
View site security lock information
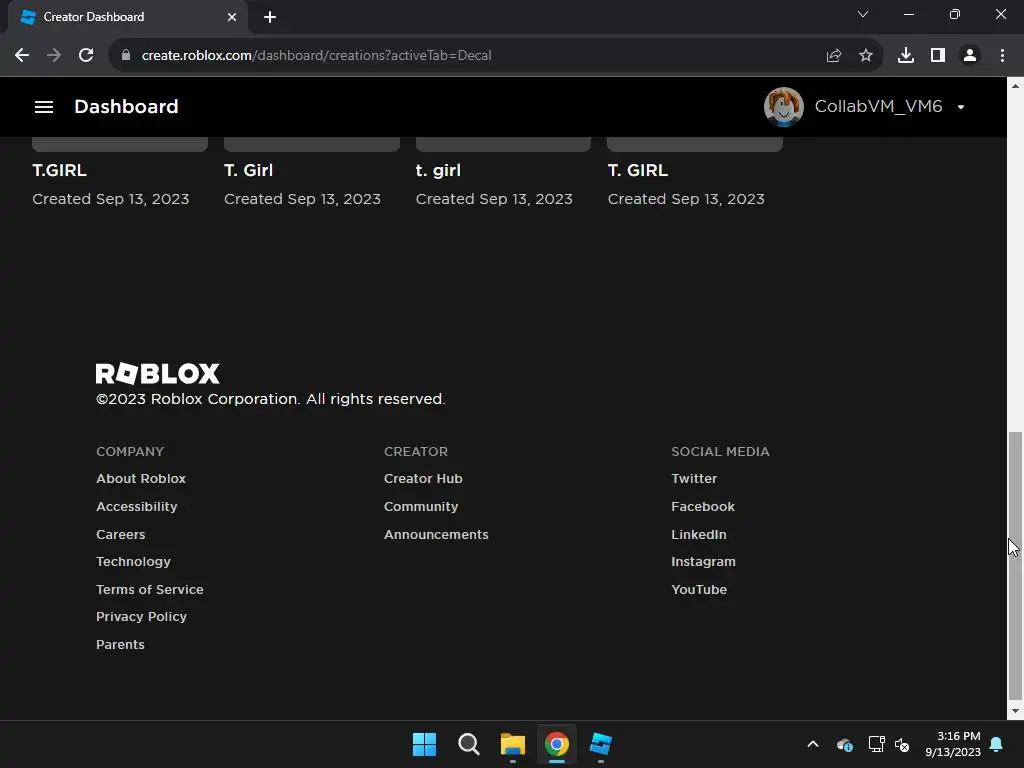(x=126, y=56)
